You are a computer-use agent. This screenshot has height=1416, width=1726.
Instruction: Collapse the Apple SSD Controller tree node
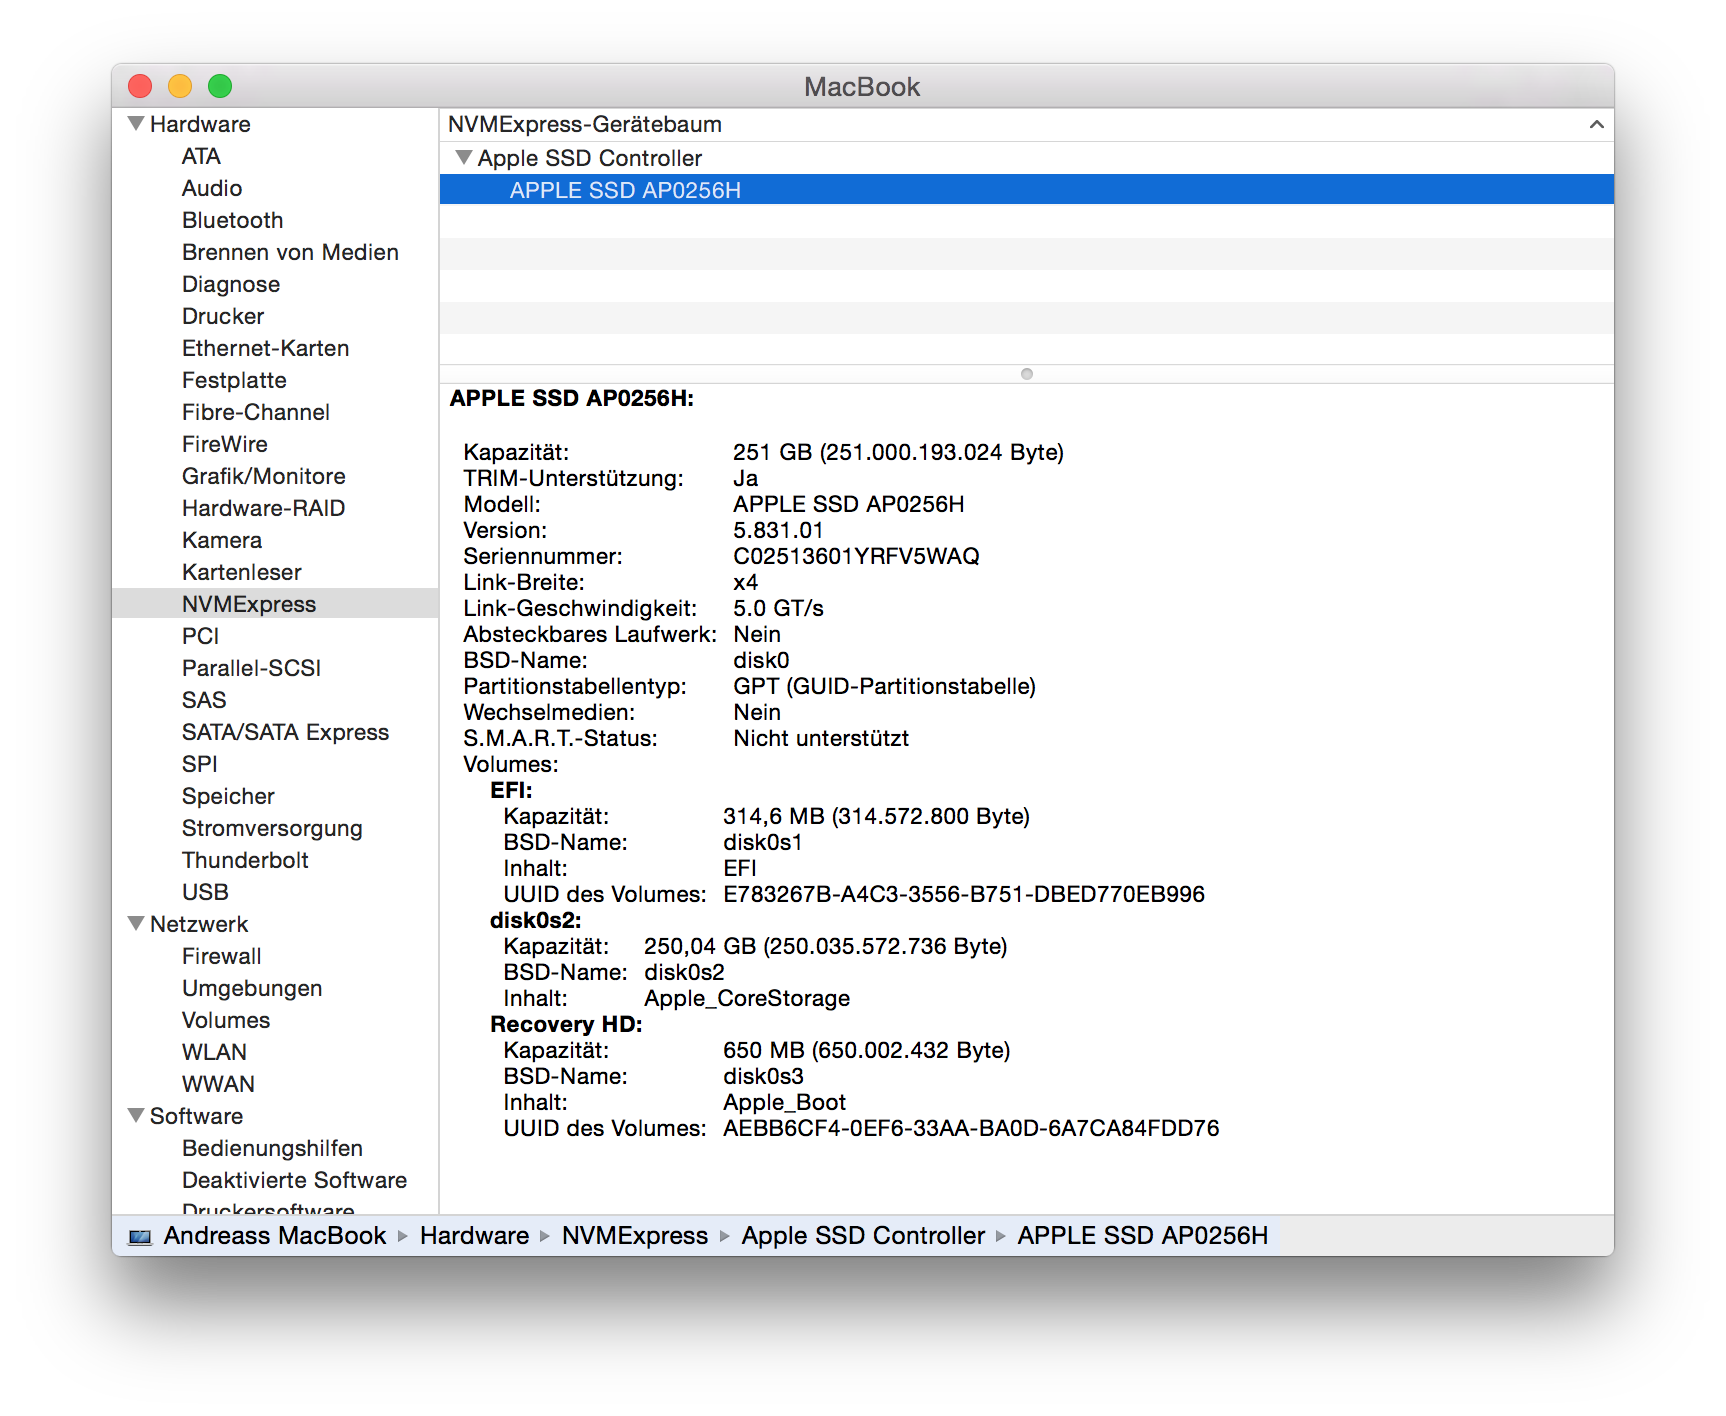click(463, 157)
